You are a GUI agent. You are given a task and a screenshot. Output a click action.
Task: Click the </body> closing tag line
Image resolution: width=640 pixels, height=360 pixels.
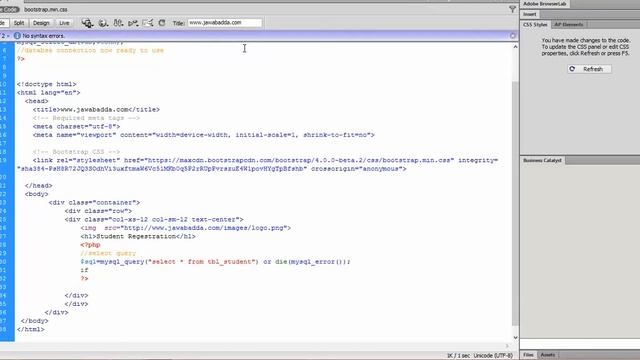[x=34, y=321]
